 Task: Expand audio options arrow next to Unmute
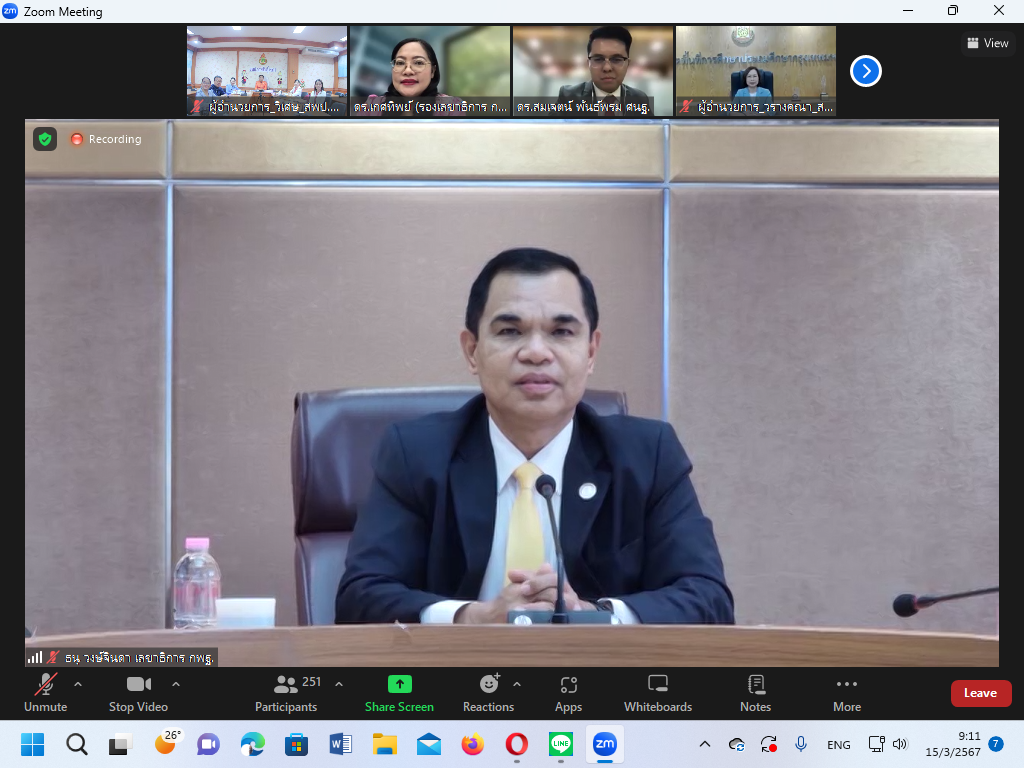pyautogui.click(x=78, y=684)
